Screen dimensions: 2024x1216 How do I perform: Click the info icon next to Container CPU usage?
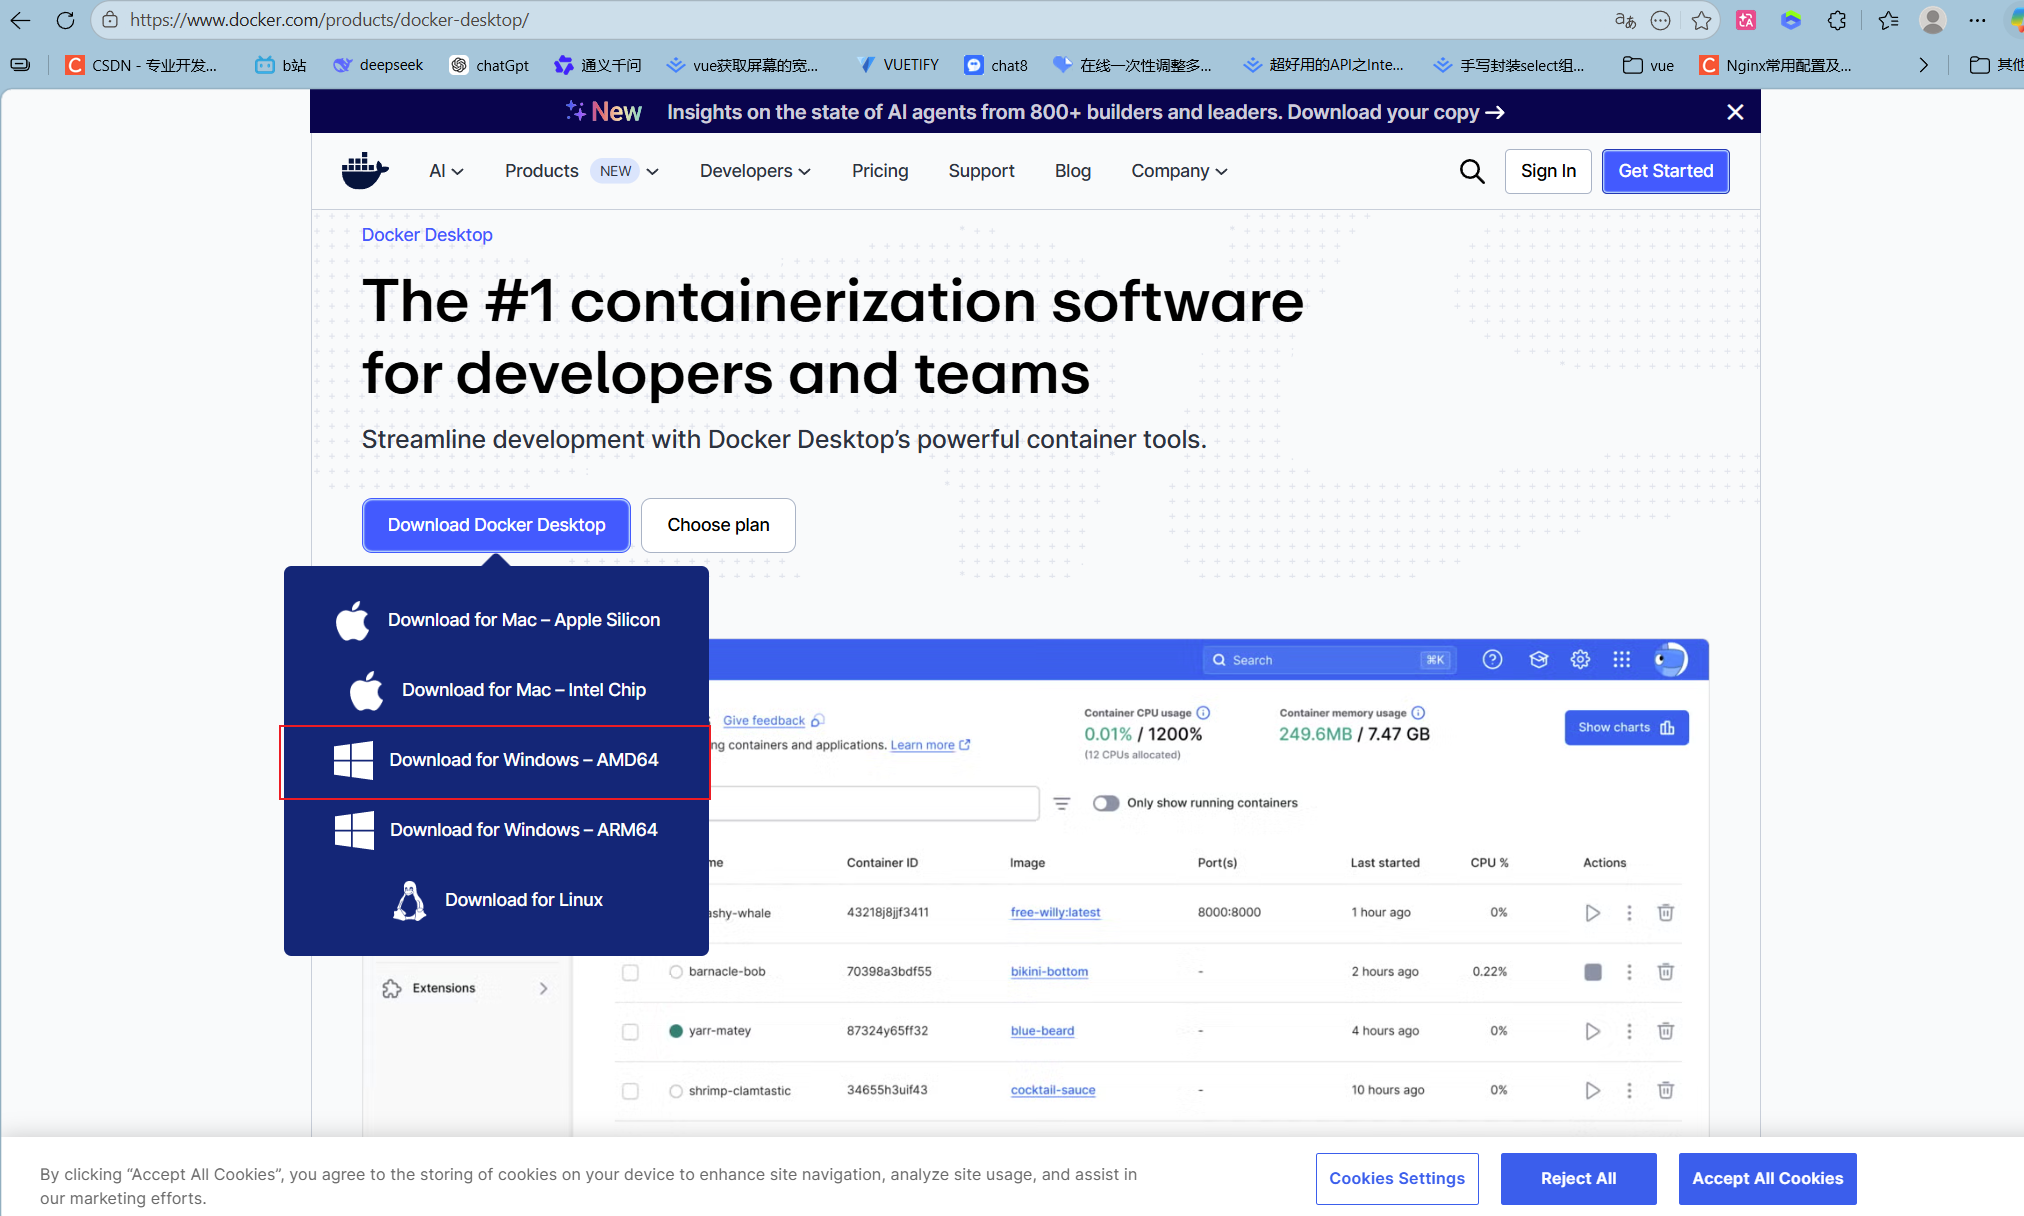coord(1203,713)
